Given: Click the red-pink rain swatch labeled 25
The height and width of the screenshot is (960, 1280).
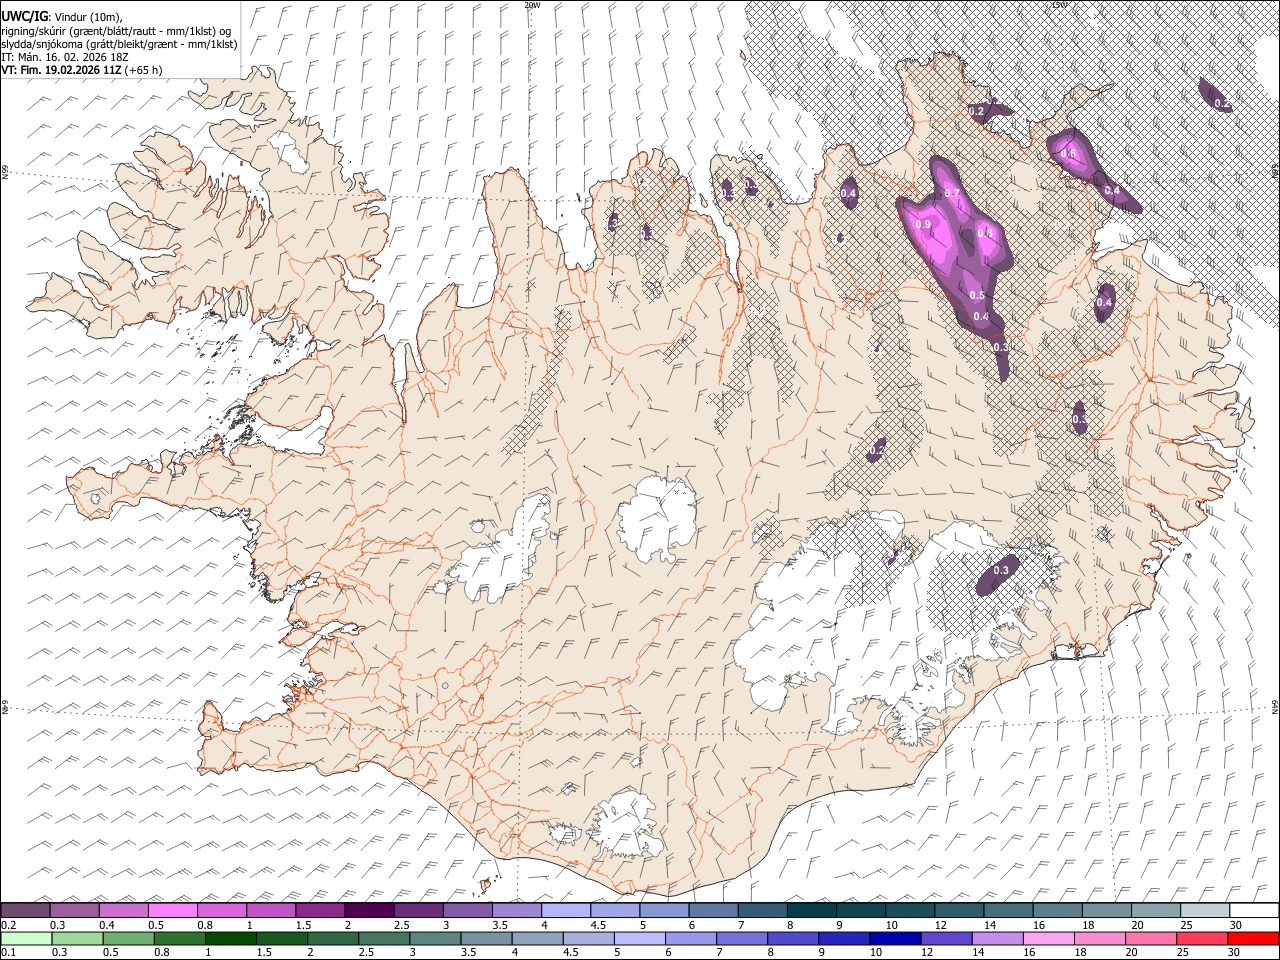Looking at the screenshot, I should 1202,938.
